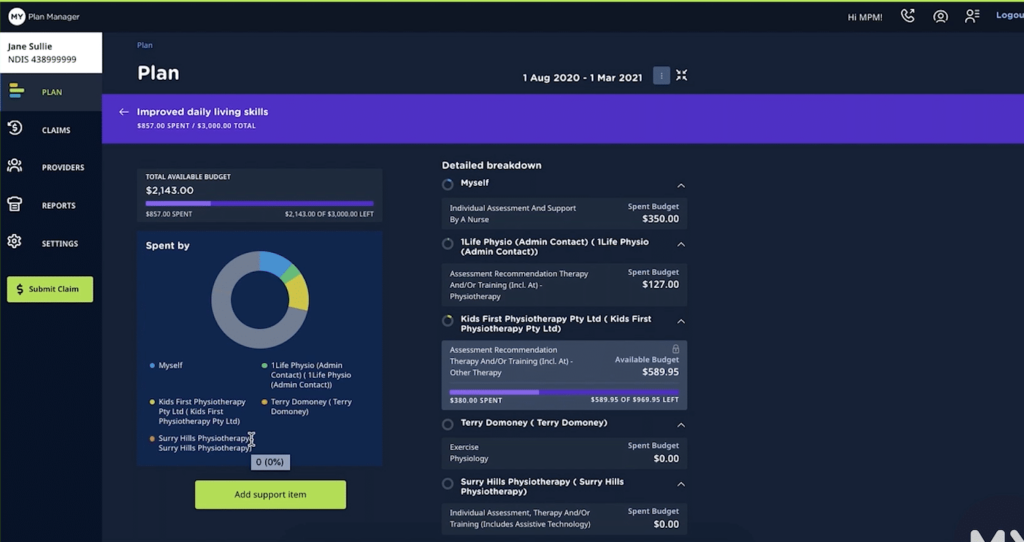Click the donut chart in Spent by
This screenshot has height=542, width=1024.
tap(260, 300)
